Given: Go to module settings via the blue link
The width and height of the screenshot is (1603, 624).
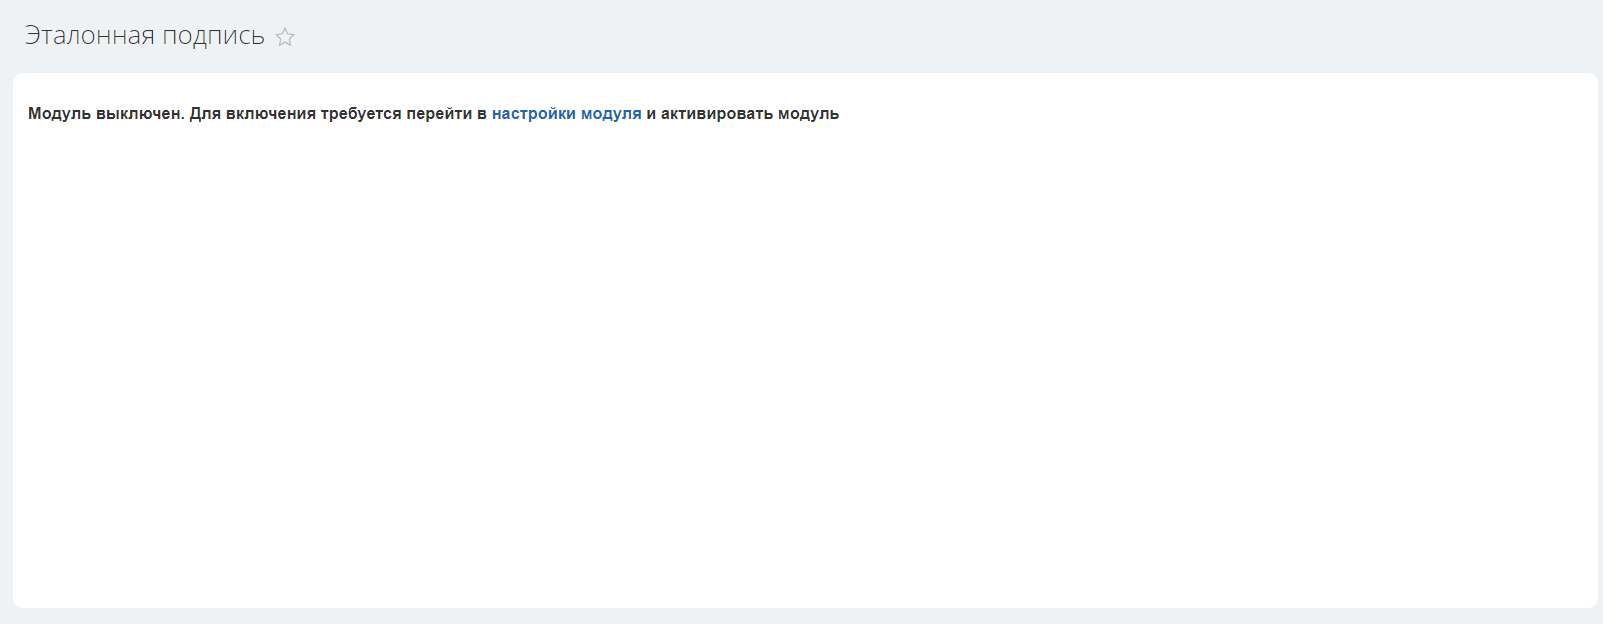Looking at the screenshot, I should pos(566,114).
